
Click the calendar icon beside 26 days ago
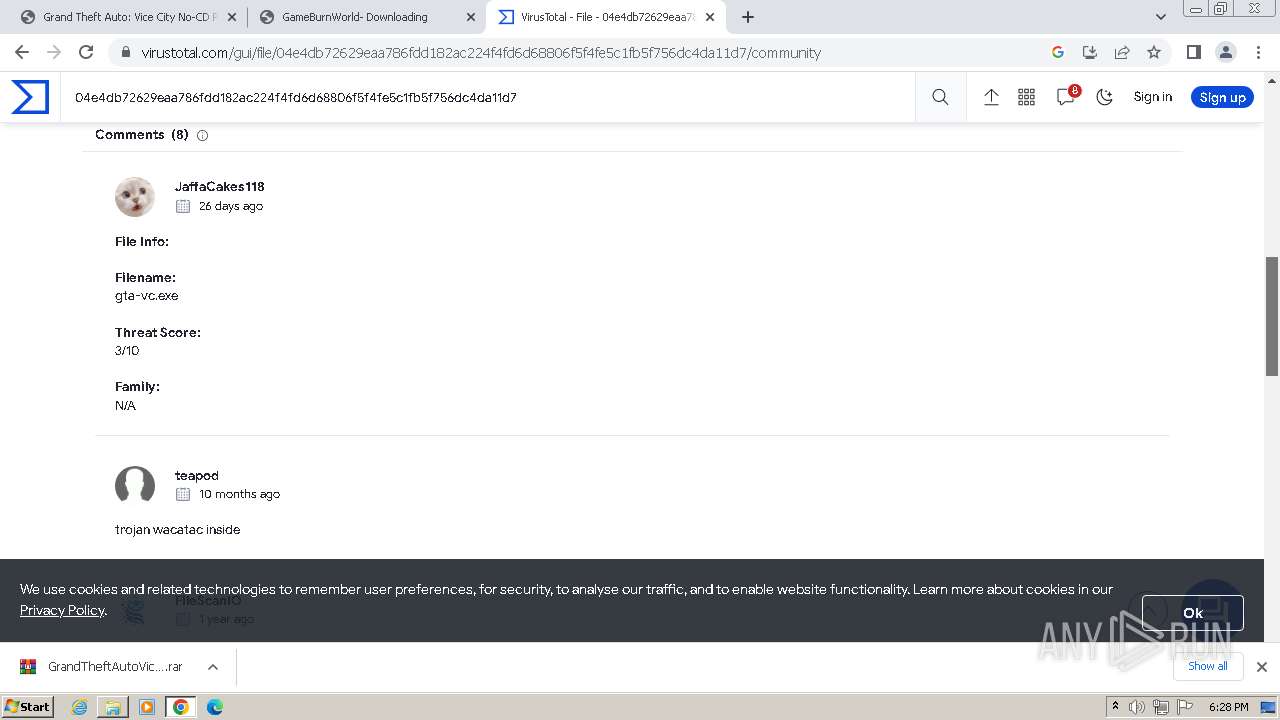coord(183,206)
